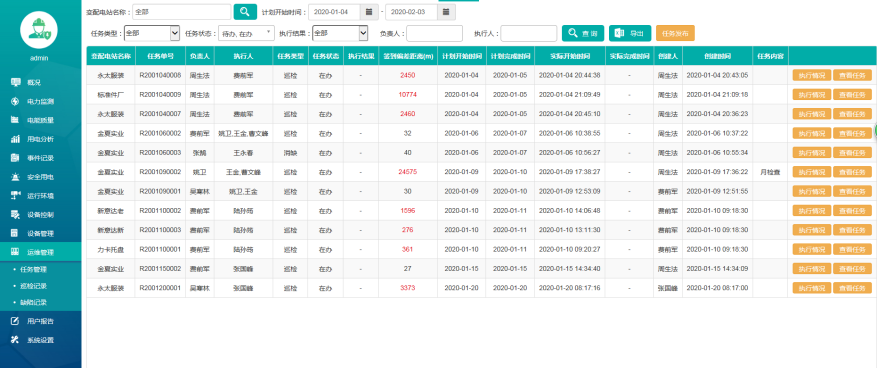The width and height of the screenshot is (877, 368).
Task: Click 查看任务 for task R2001040008
Action: (x=852, y=75)
